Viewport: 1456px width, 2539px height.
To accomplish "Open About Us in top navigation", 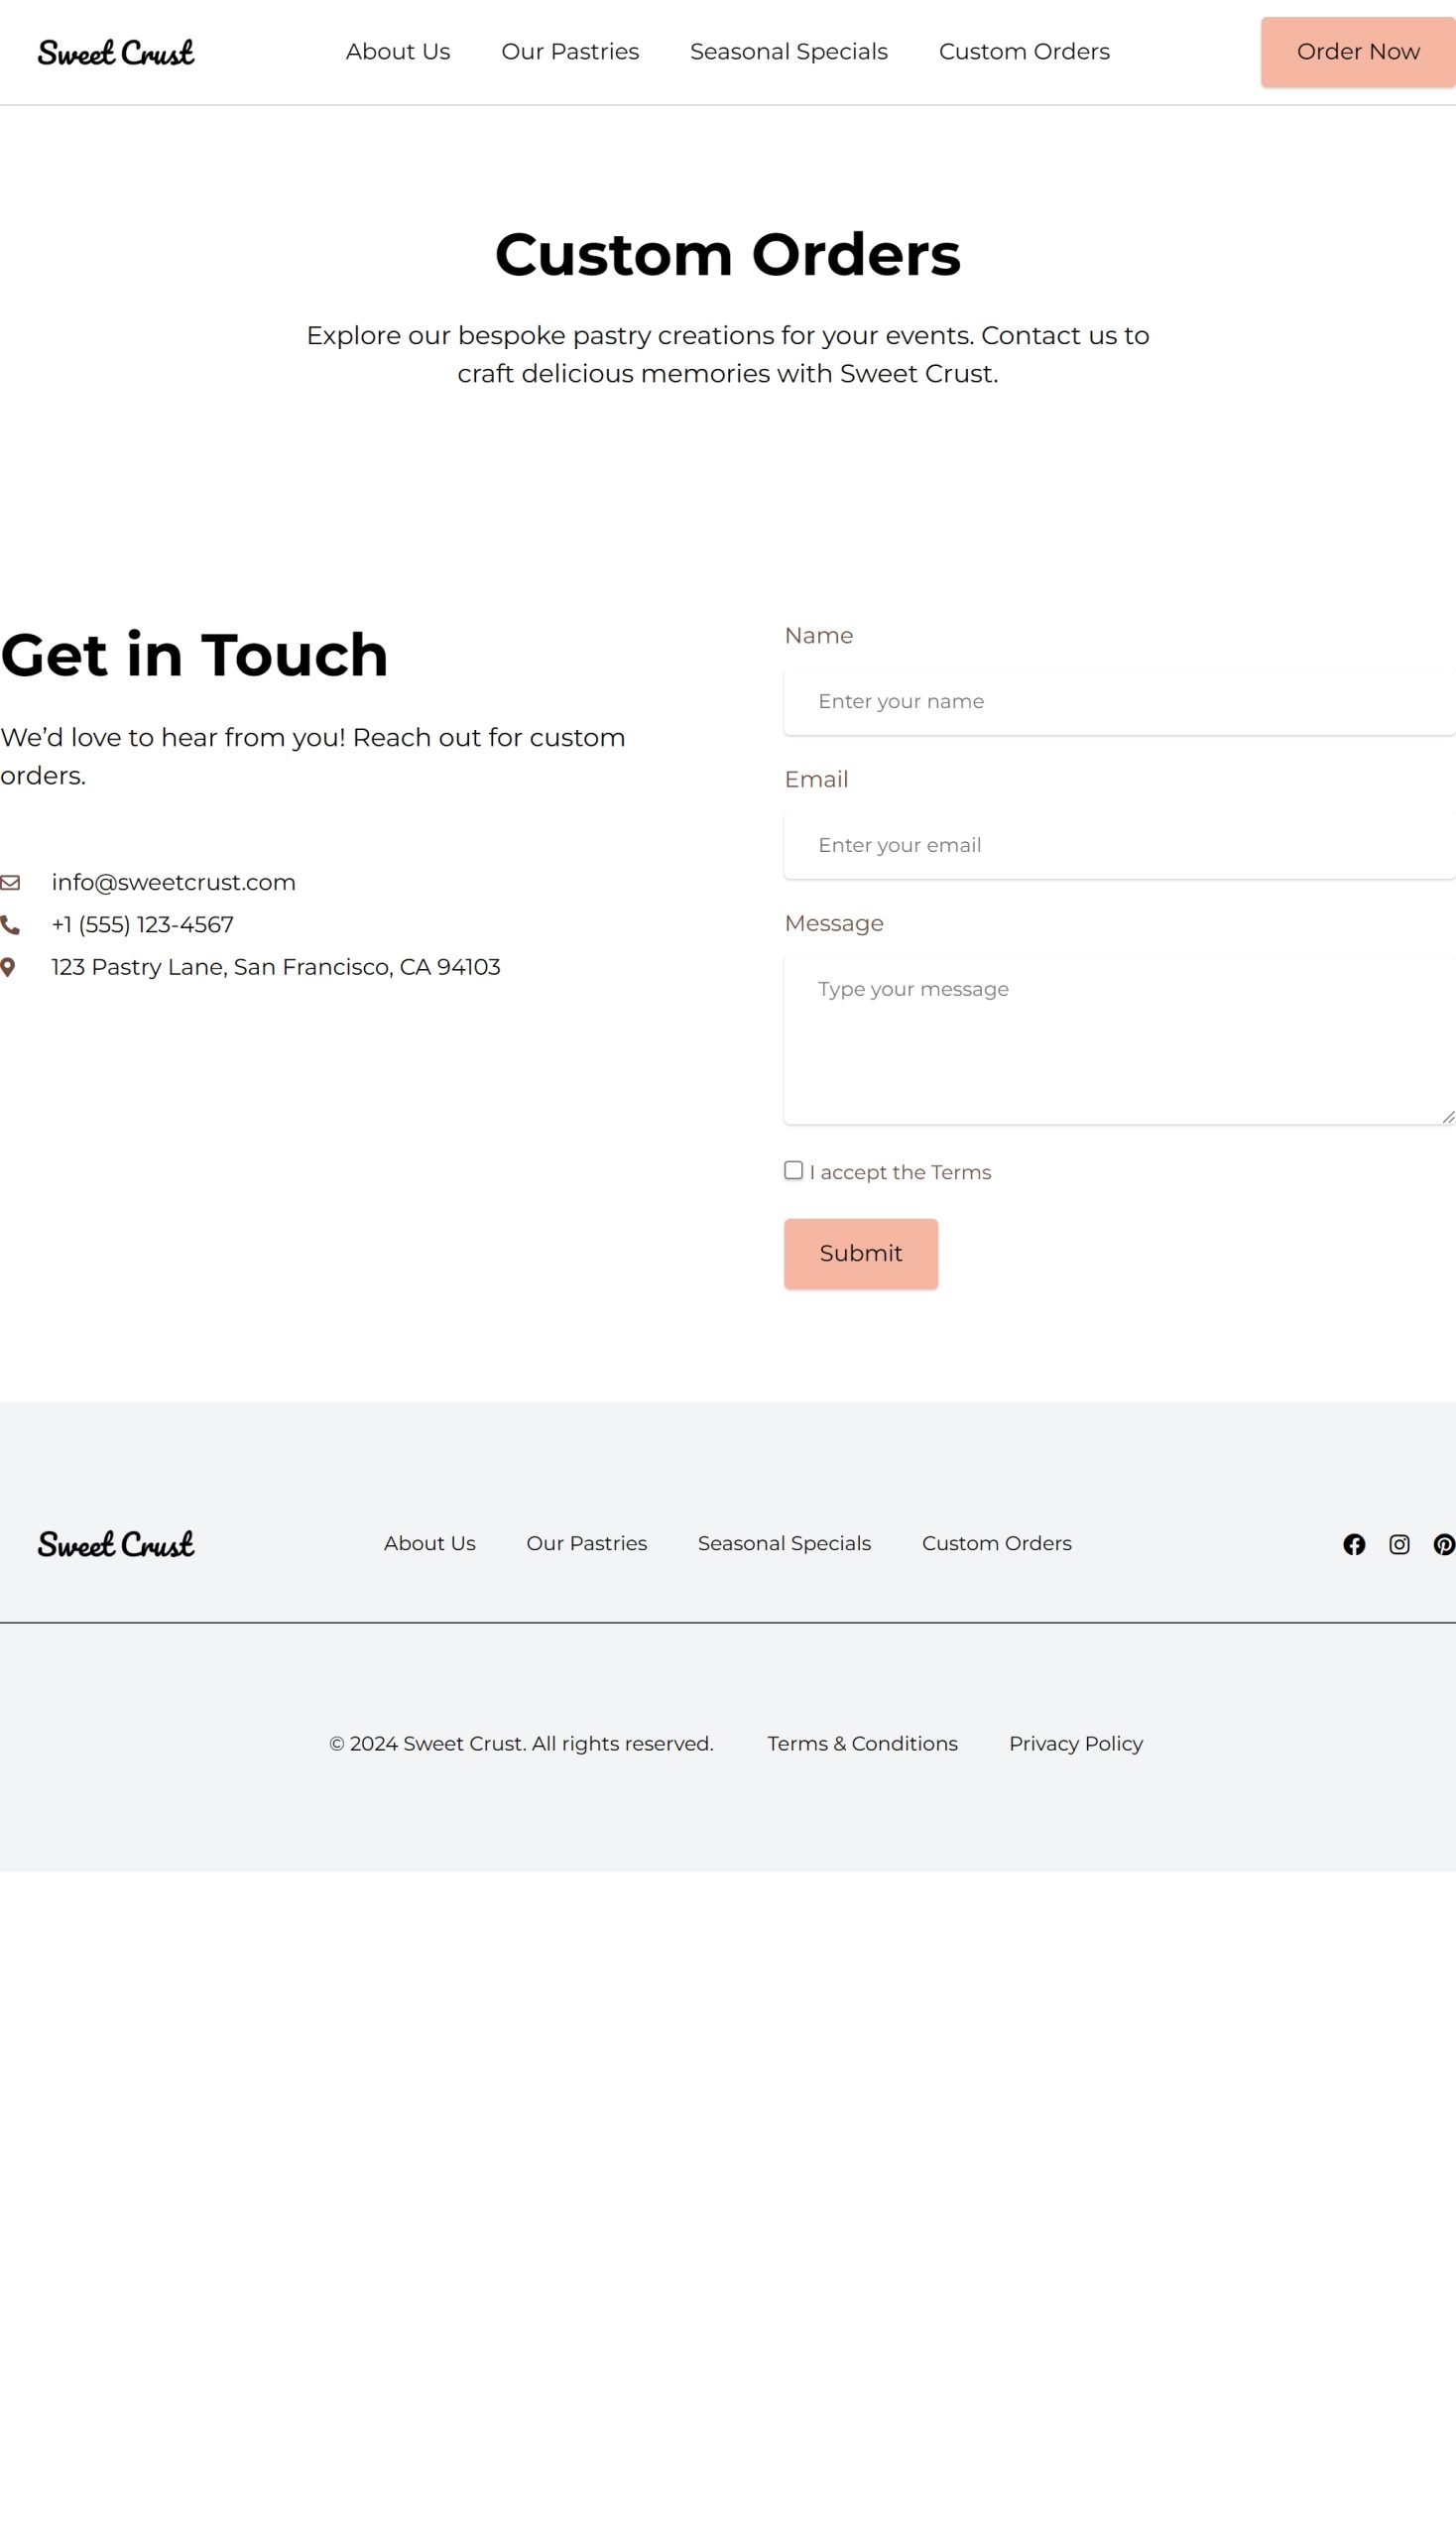I will 398,52.
